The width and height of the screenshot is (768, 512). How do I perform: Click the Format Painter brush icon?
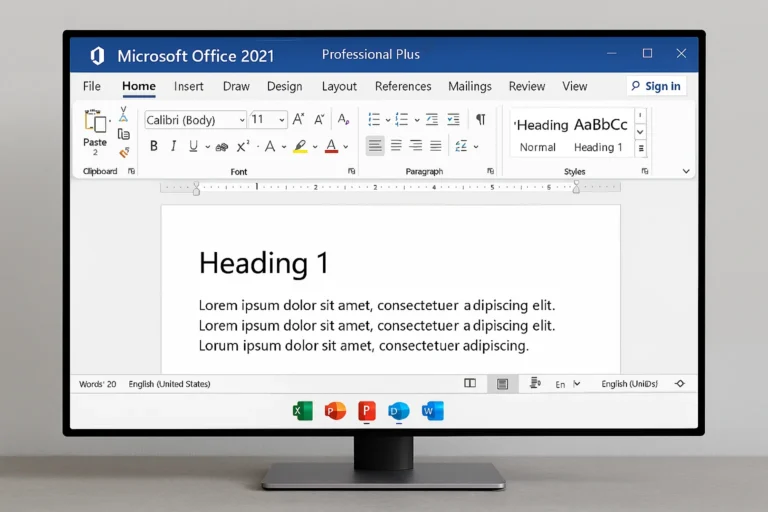pos(124,153)
